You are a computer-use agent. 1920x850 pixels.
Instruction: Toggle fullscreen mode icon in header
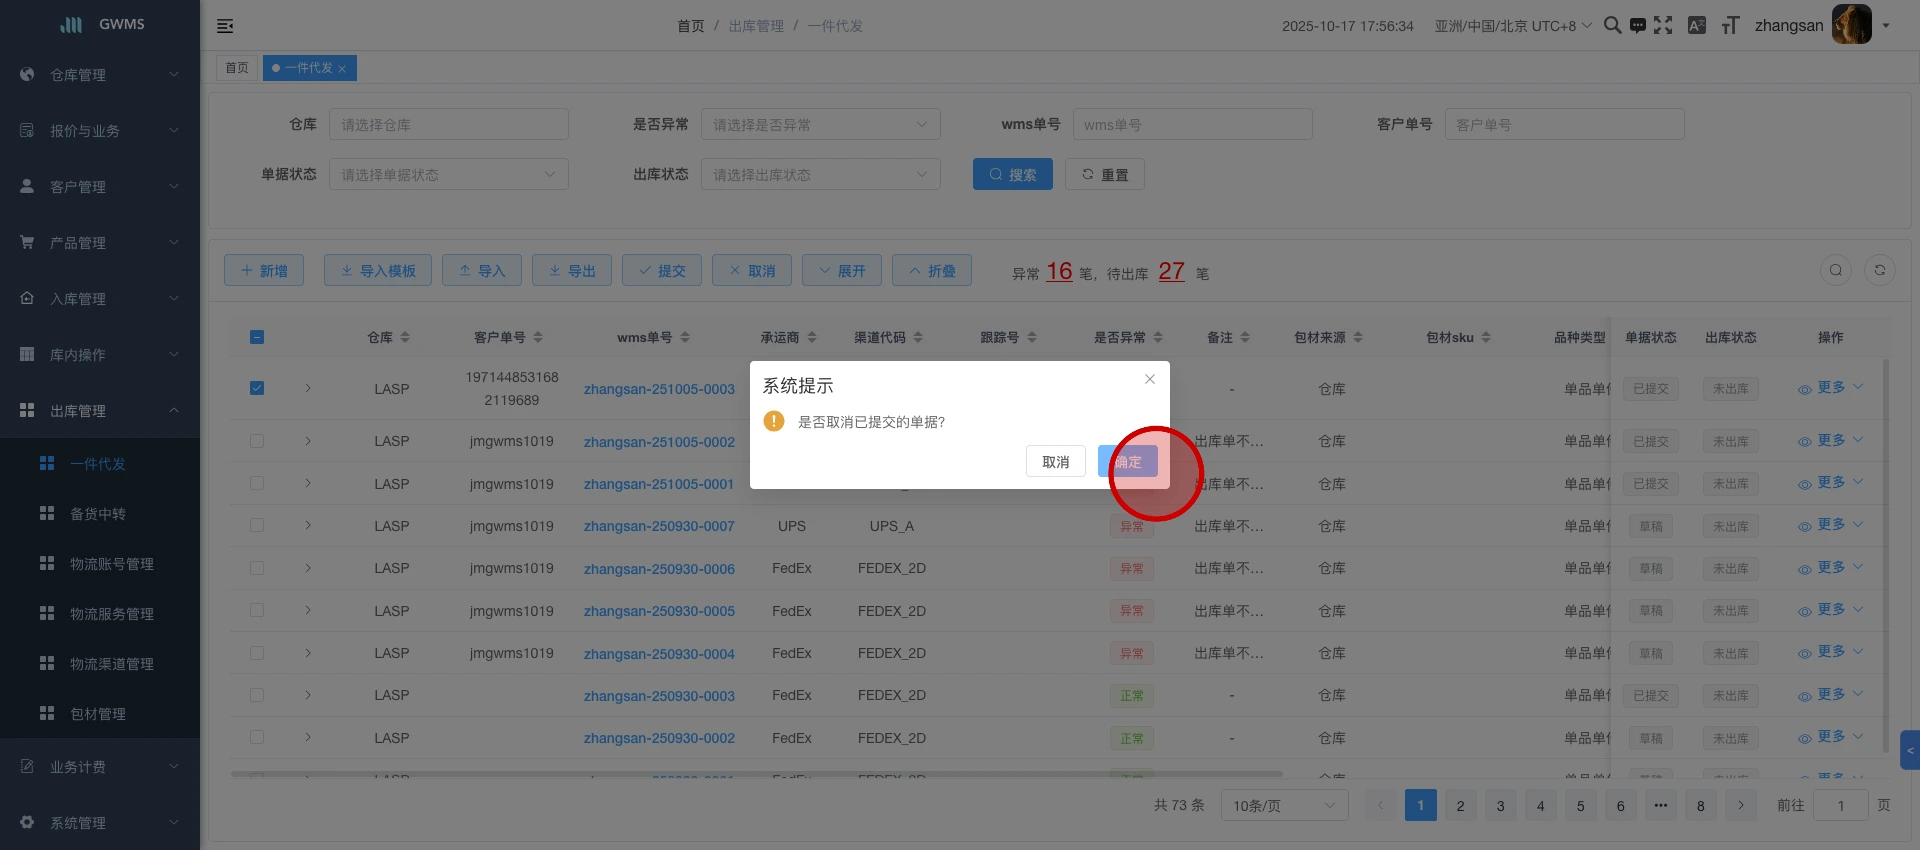coord(1663,26)
